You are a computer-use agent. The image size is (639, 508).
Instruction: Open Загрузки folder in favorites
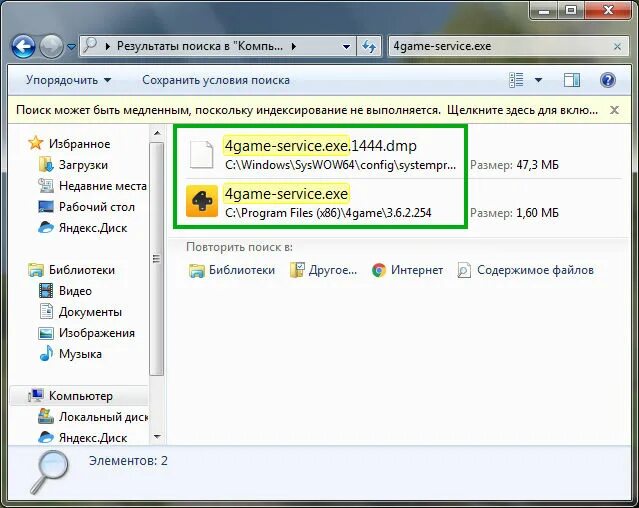click(x=83, y=165)
